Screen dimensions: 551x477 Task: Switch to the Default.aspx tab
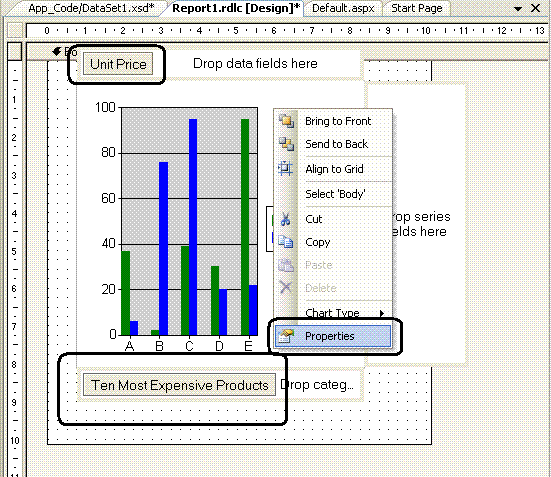click(343, 8)
